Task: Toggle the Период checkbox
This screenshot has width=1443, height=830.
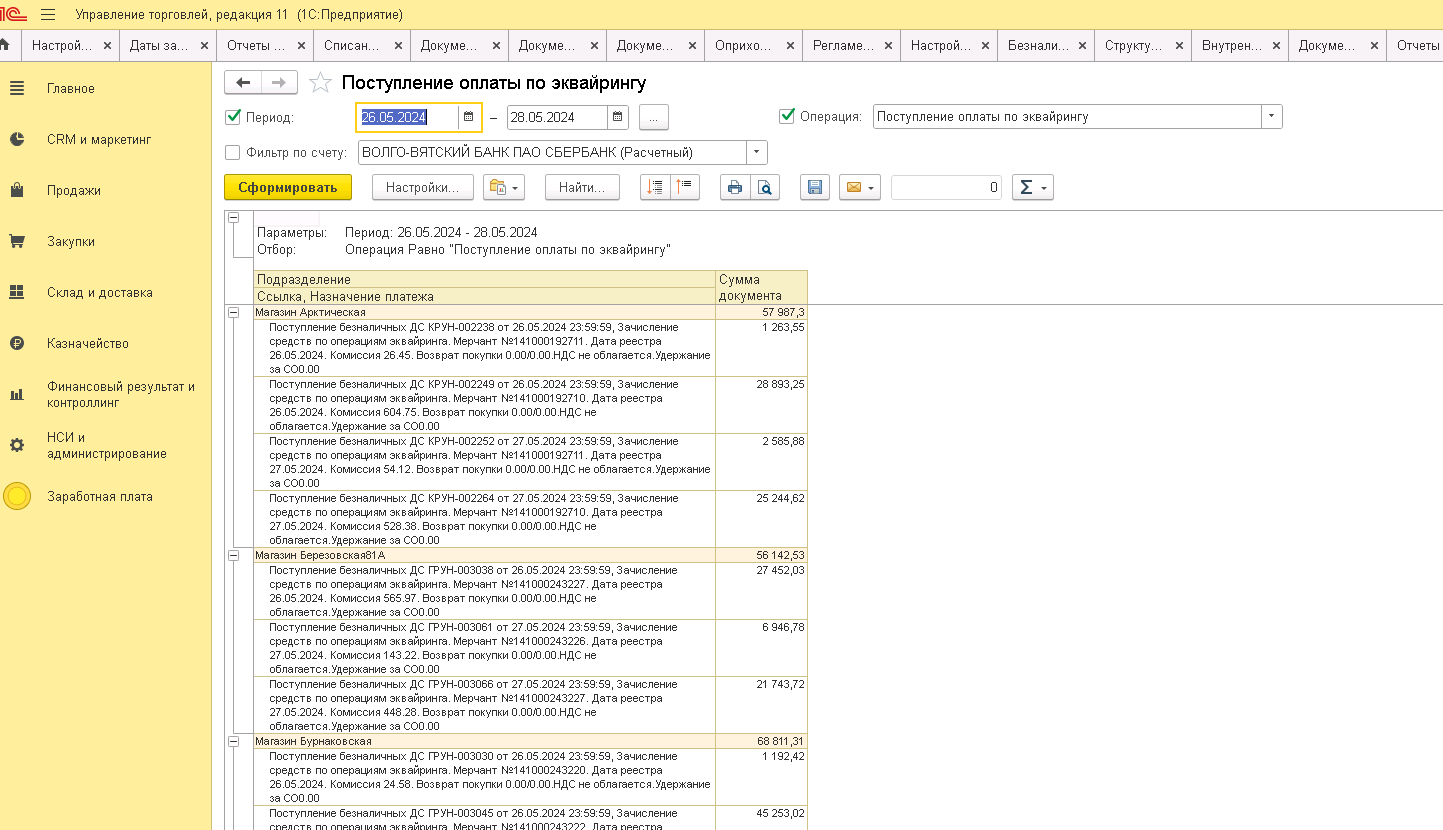Action: [233, 117]
